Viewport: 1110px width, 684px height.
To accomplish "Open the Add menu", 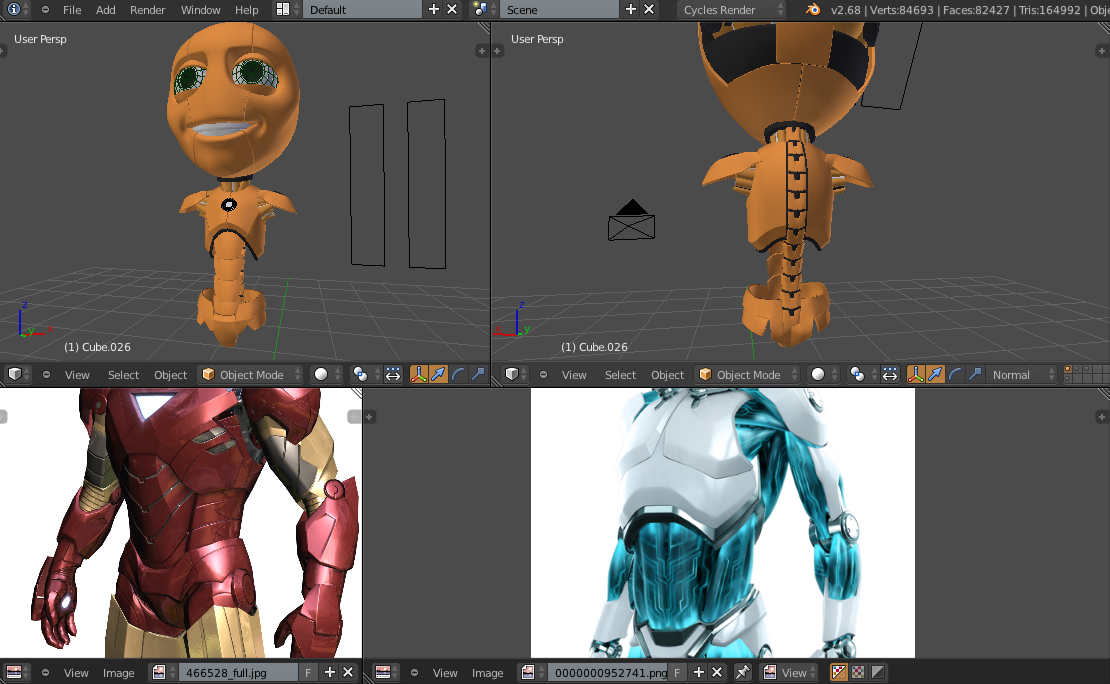I will pos(105,10).
